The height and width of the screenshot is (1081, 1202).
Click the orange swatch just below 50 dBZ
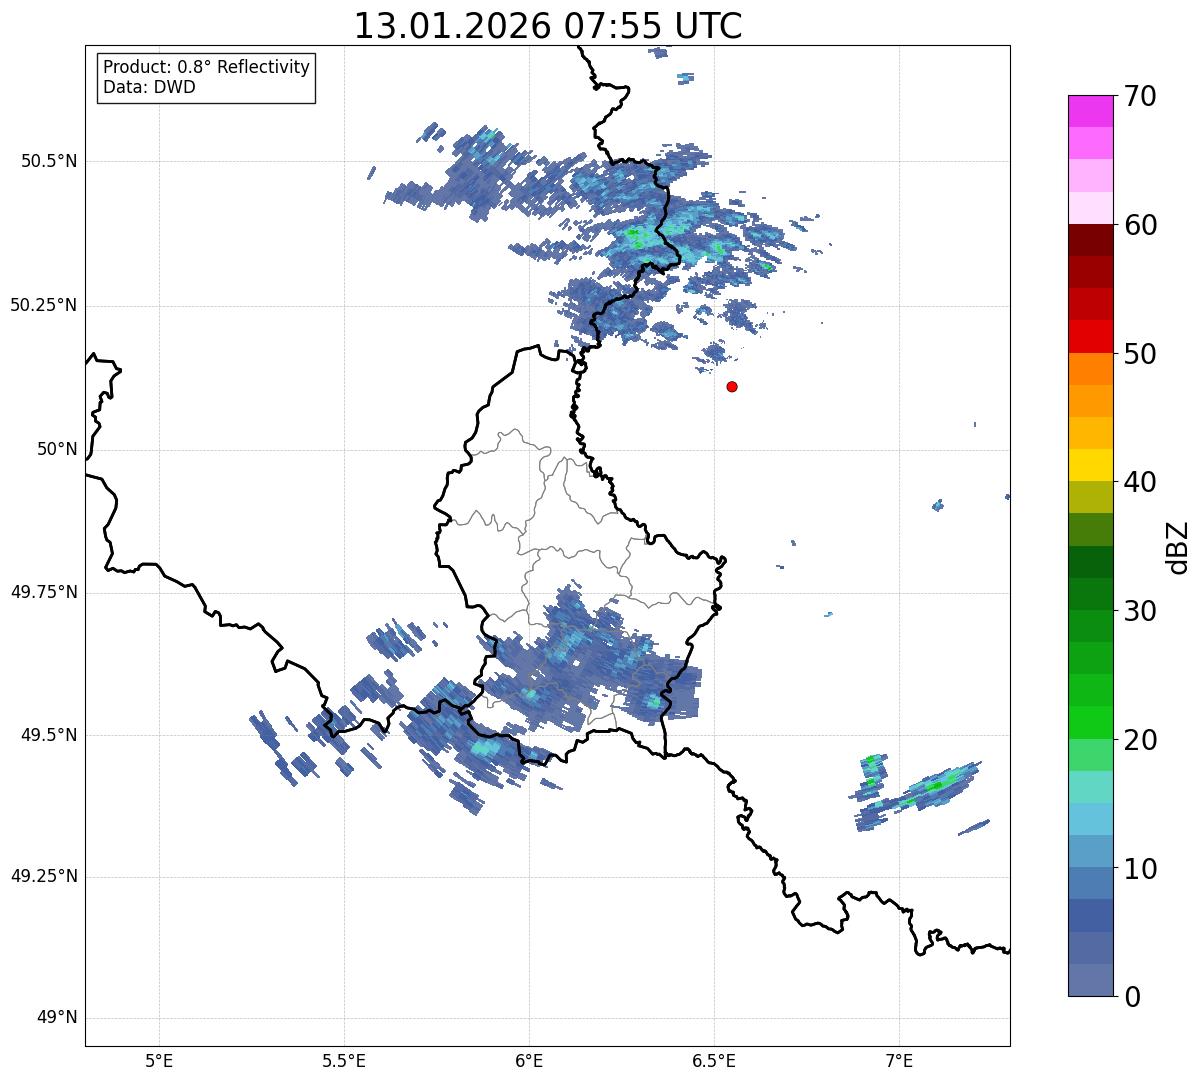1090,369
